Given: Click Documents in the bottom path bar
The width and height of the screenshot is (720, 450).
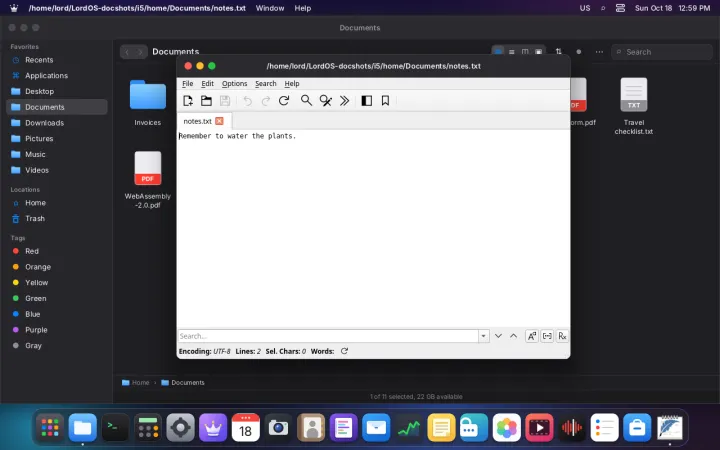Looking at the screenshot, I should click(x=183, y=382).
